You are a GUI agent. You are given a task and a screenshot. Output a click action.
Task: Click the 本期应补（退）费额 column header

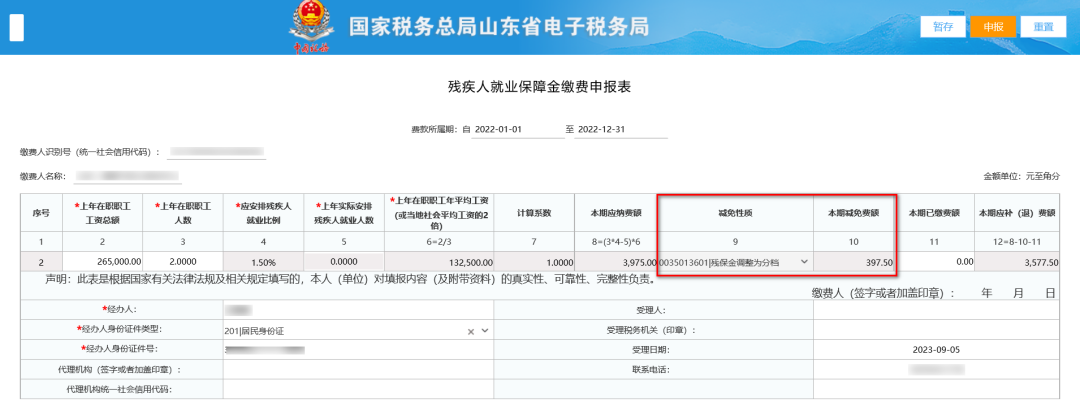(x=1017, y=213)
